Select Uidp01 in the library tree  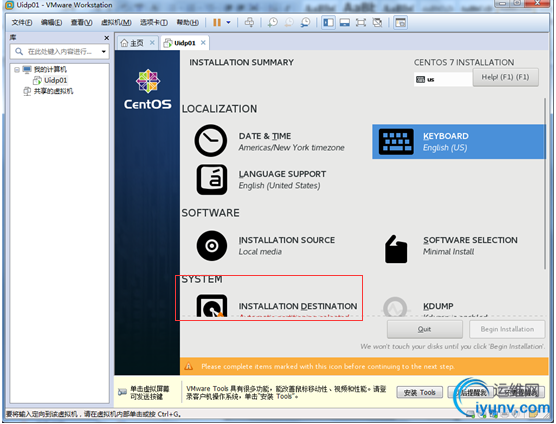point(55,80)
